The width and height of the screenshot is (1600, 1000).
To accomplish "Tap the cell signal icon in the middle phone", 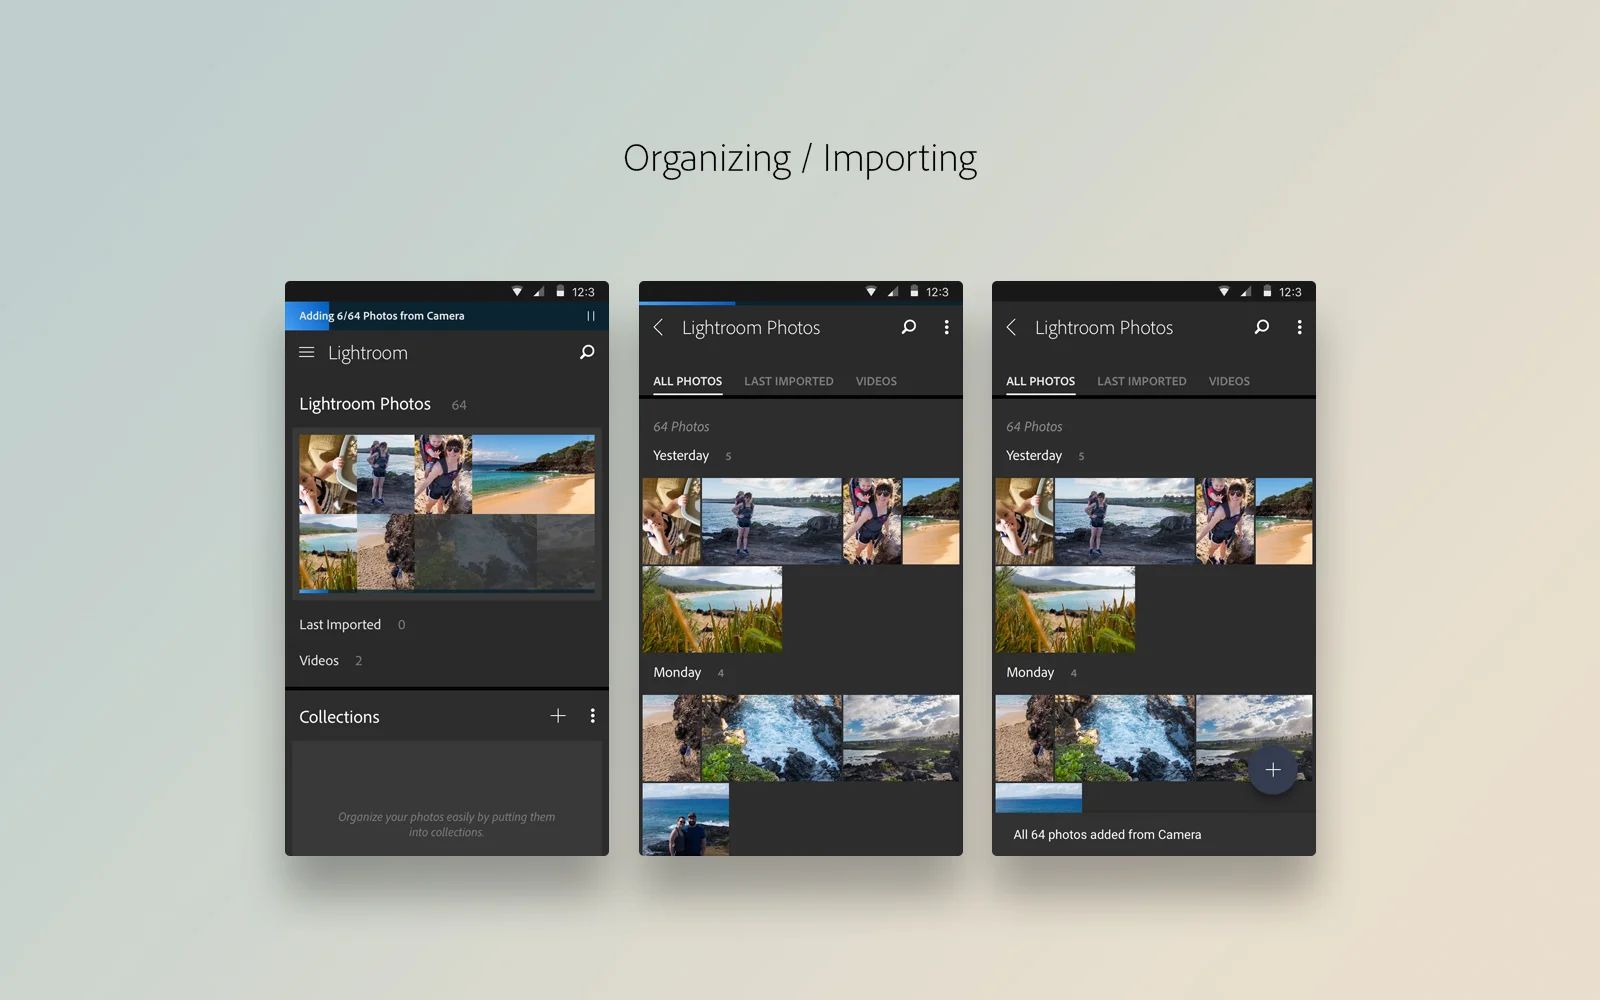I will (x=892, y=292).
